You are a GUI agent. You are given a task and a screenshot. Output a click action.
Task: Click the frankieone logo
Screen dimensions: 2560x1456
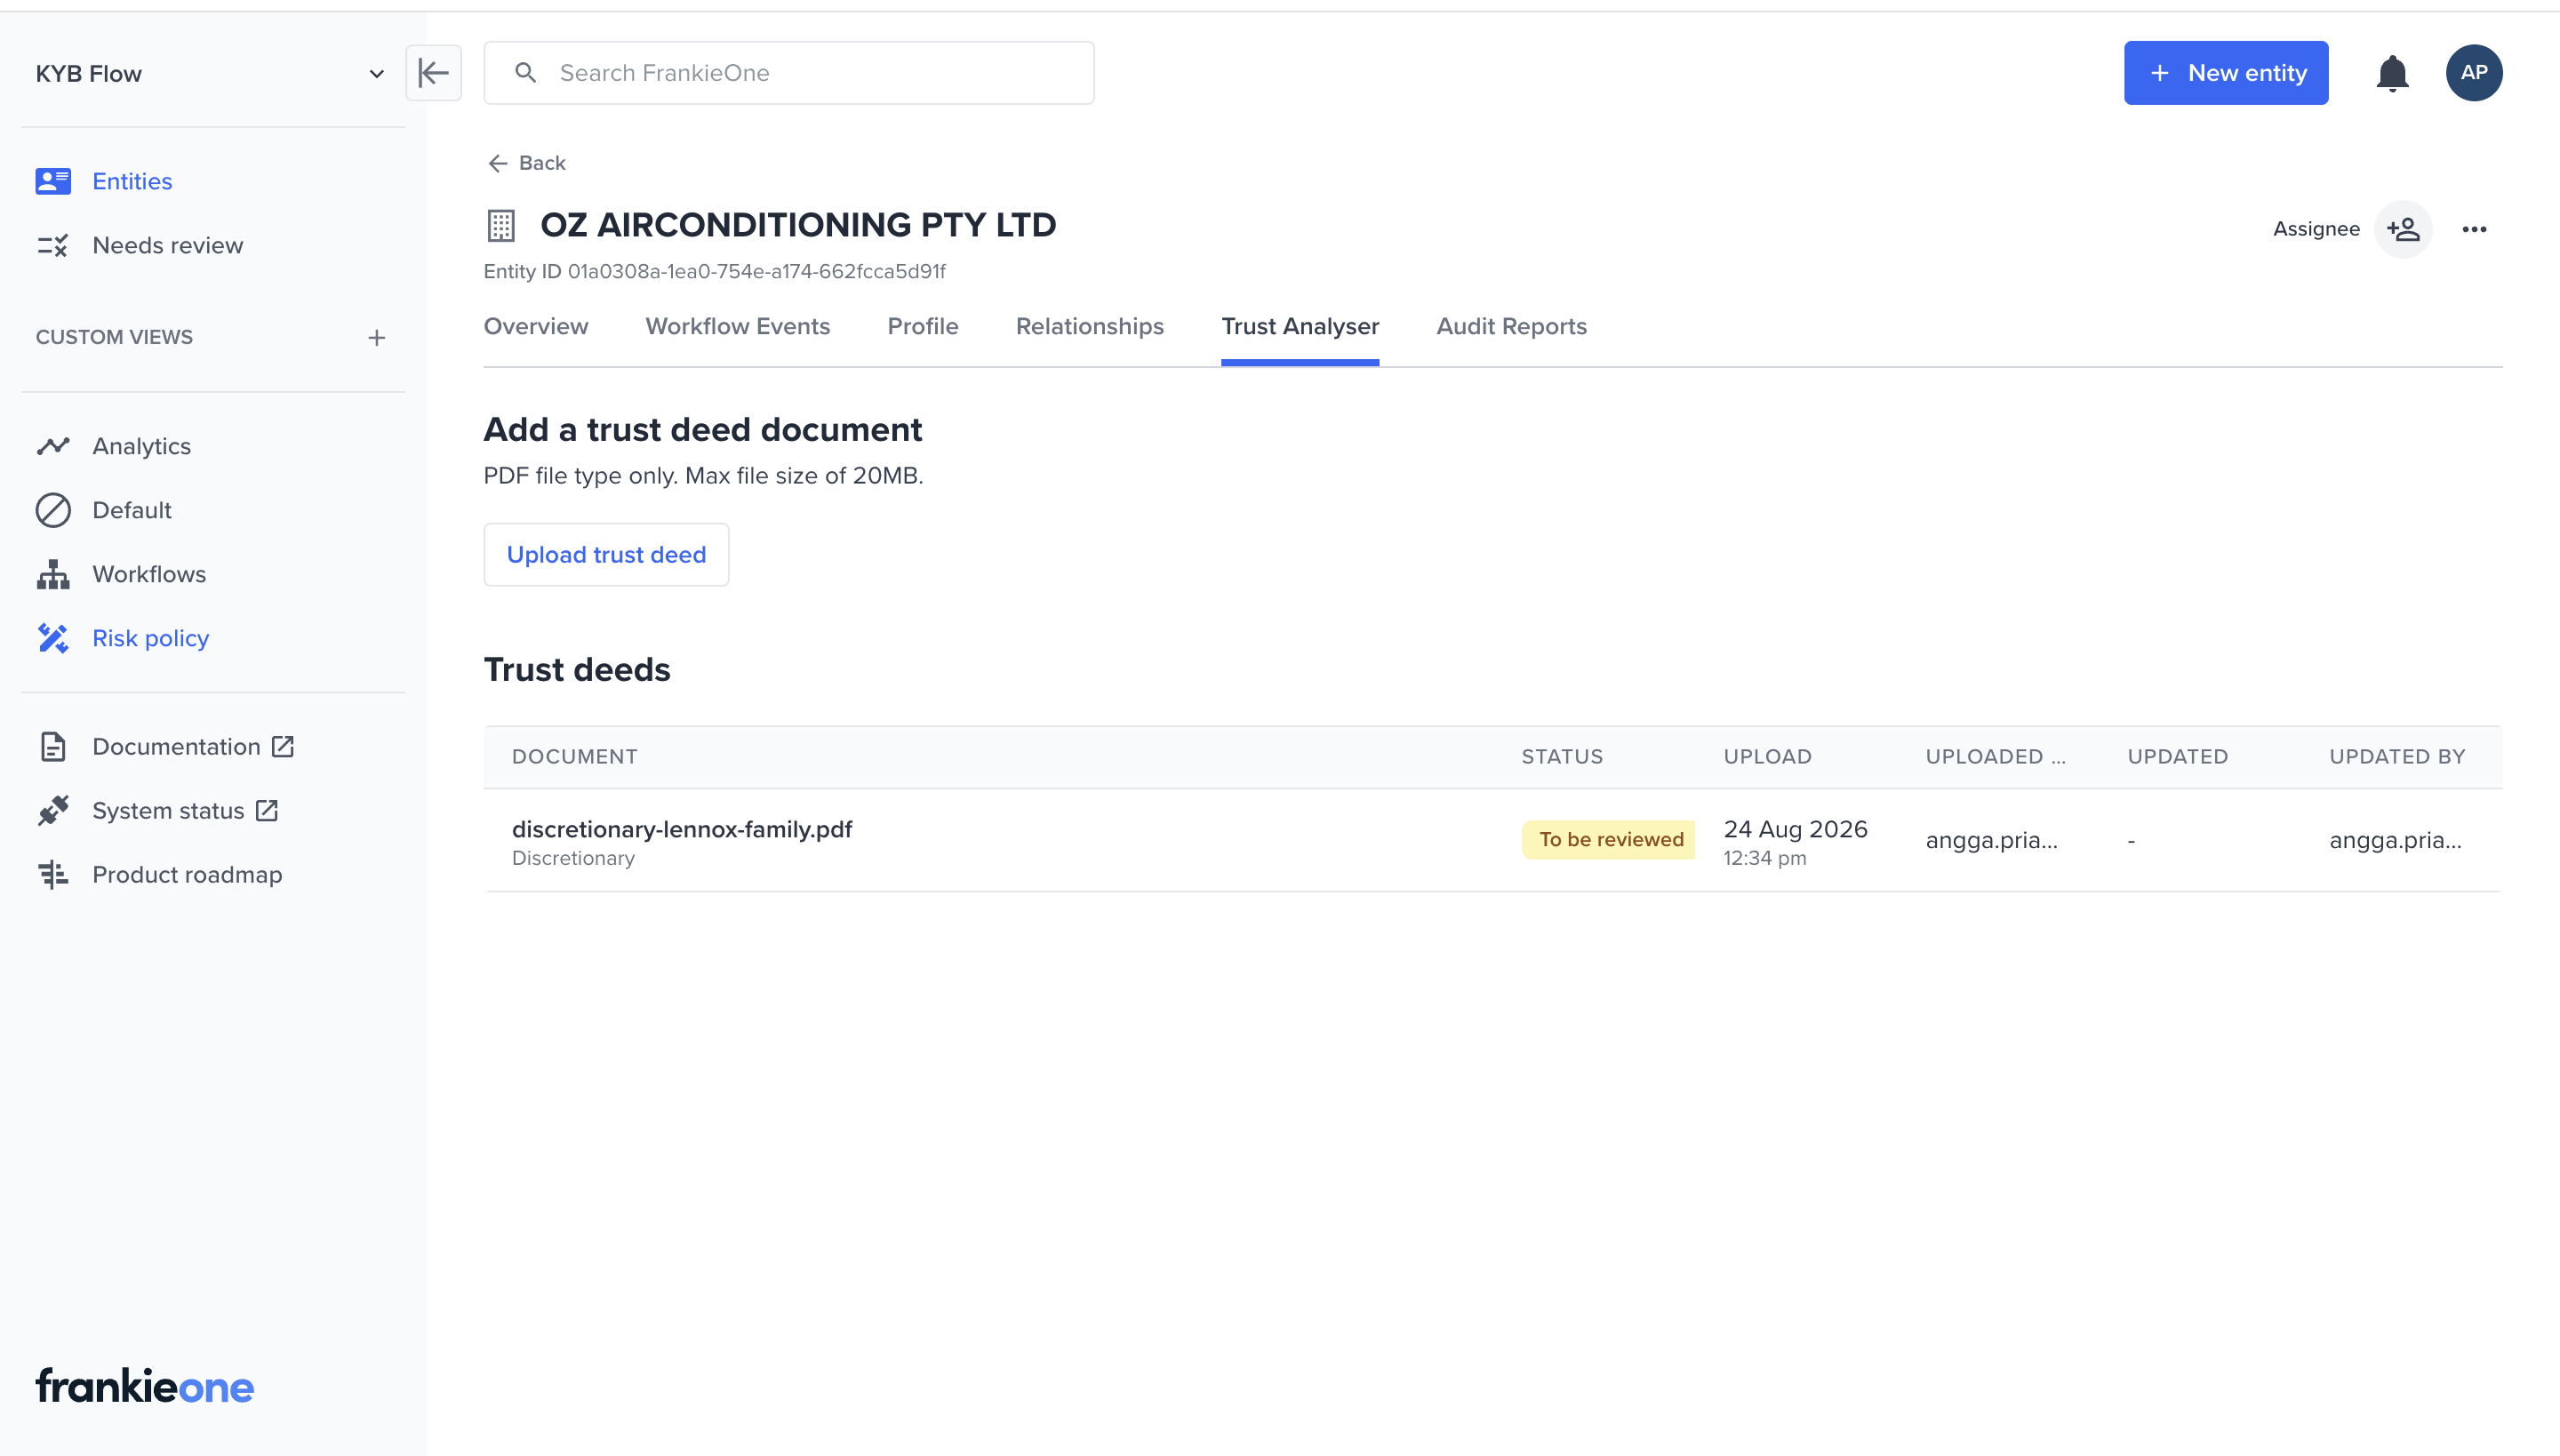[145, 1387]
